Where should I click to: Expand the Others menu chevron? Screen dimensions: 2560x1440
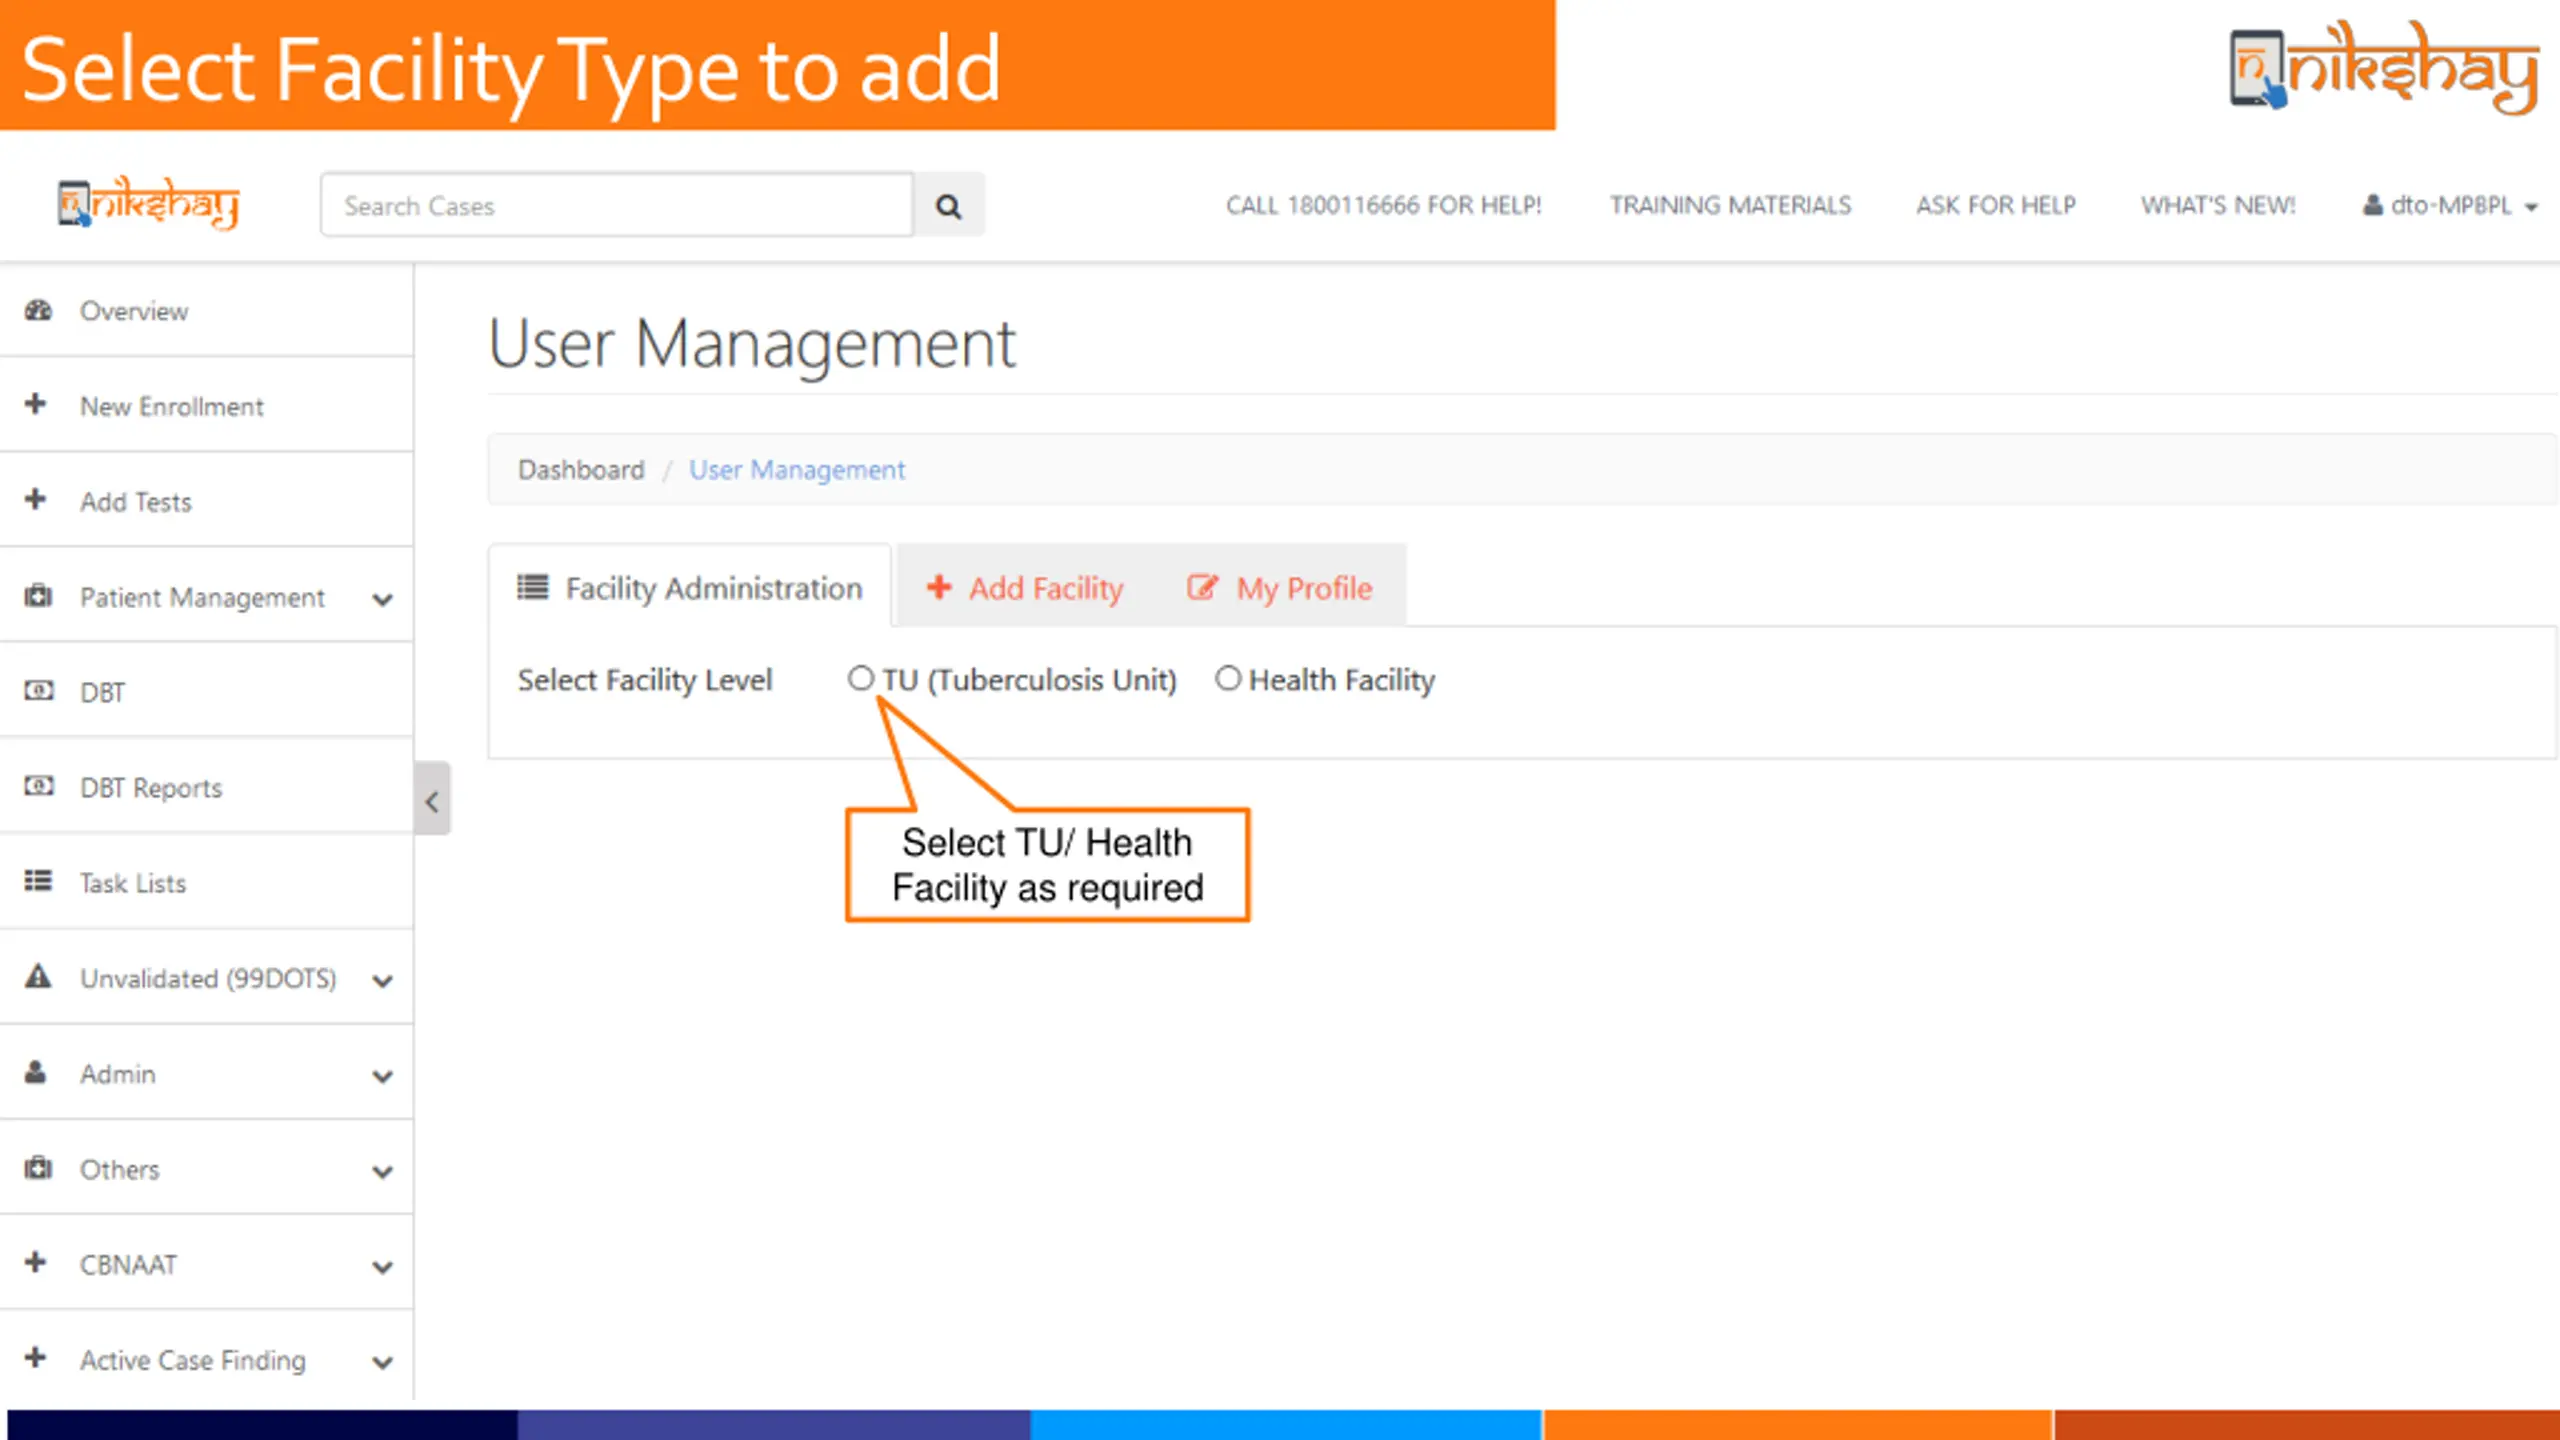(x=382, y=1172)
